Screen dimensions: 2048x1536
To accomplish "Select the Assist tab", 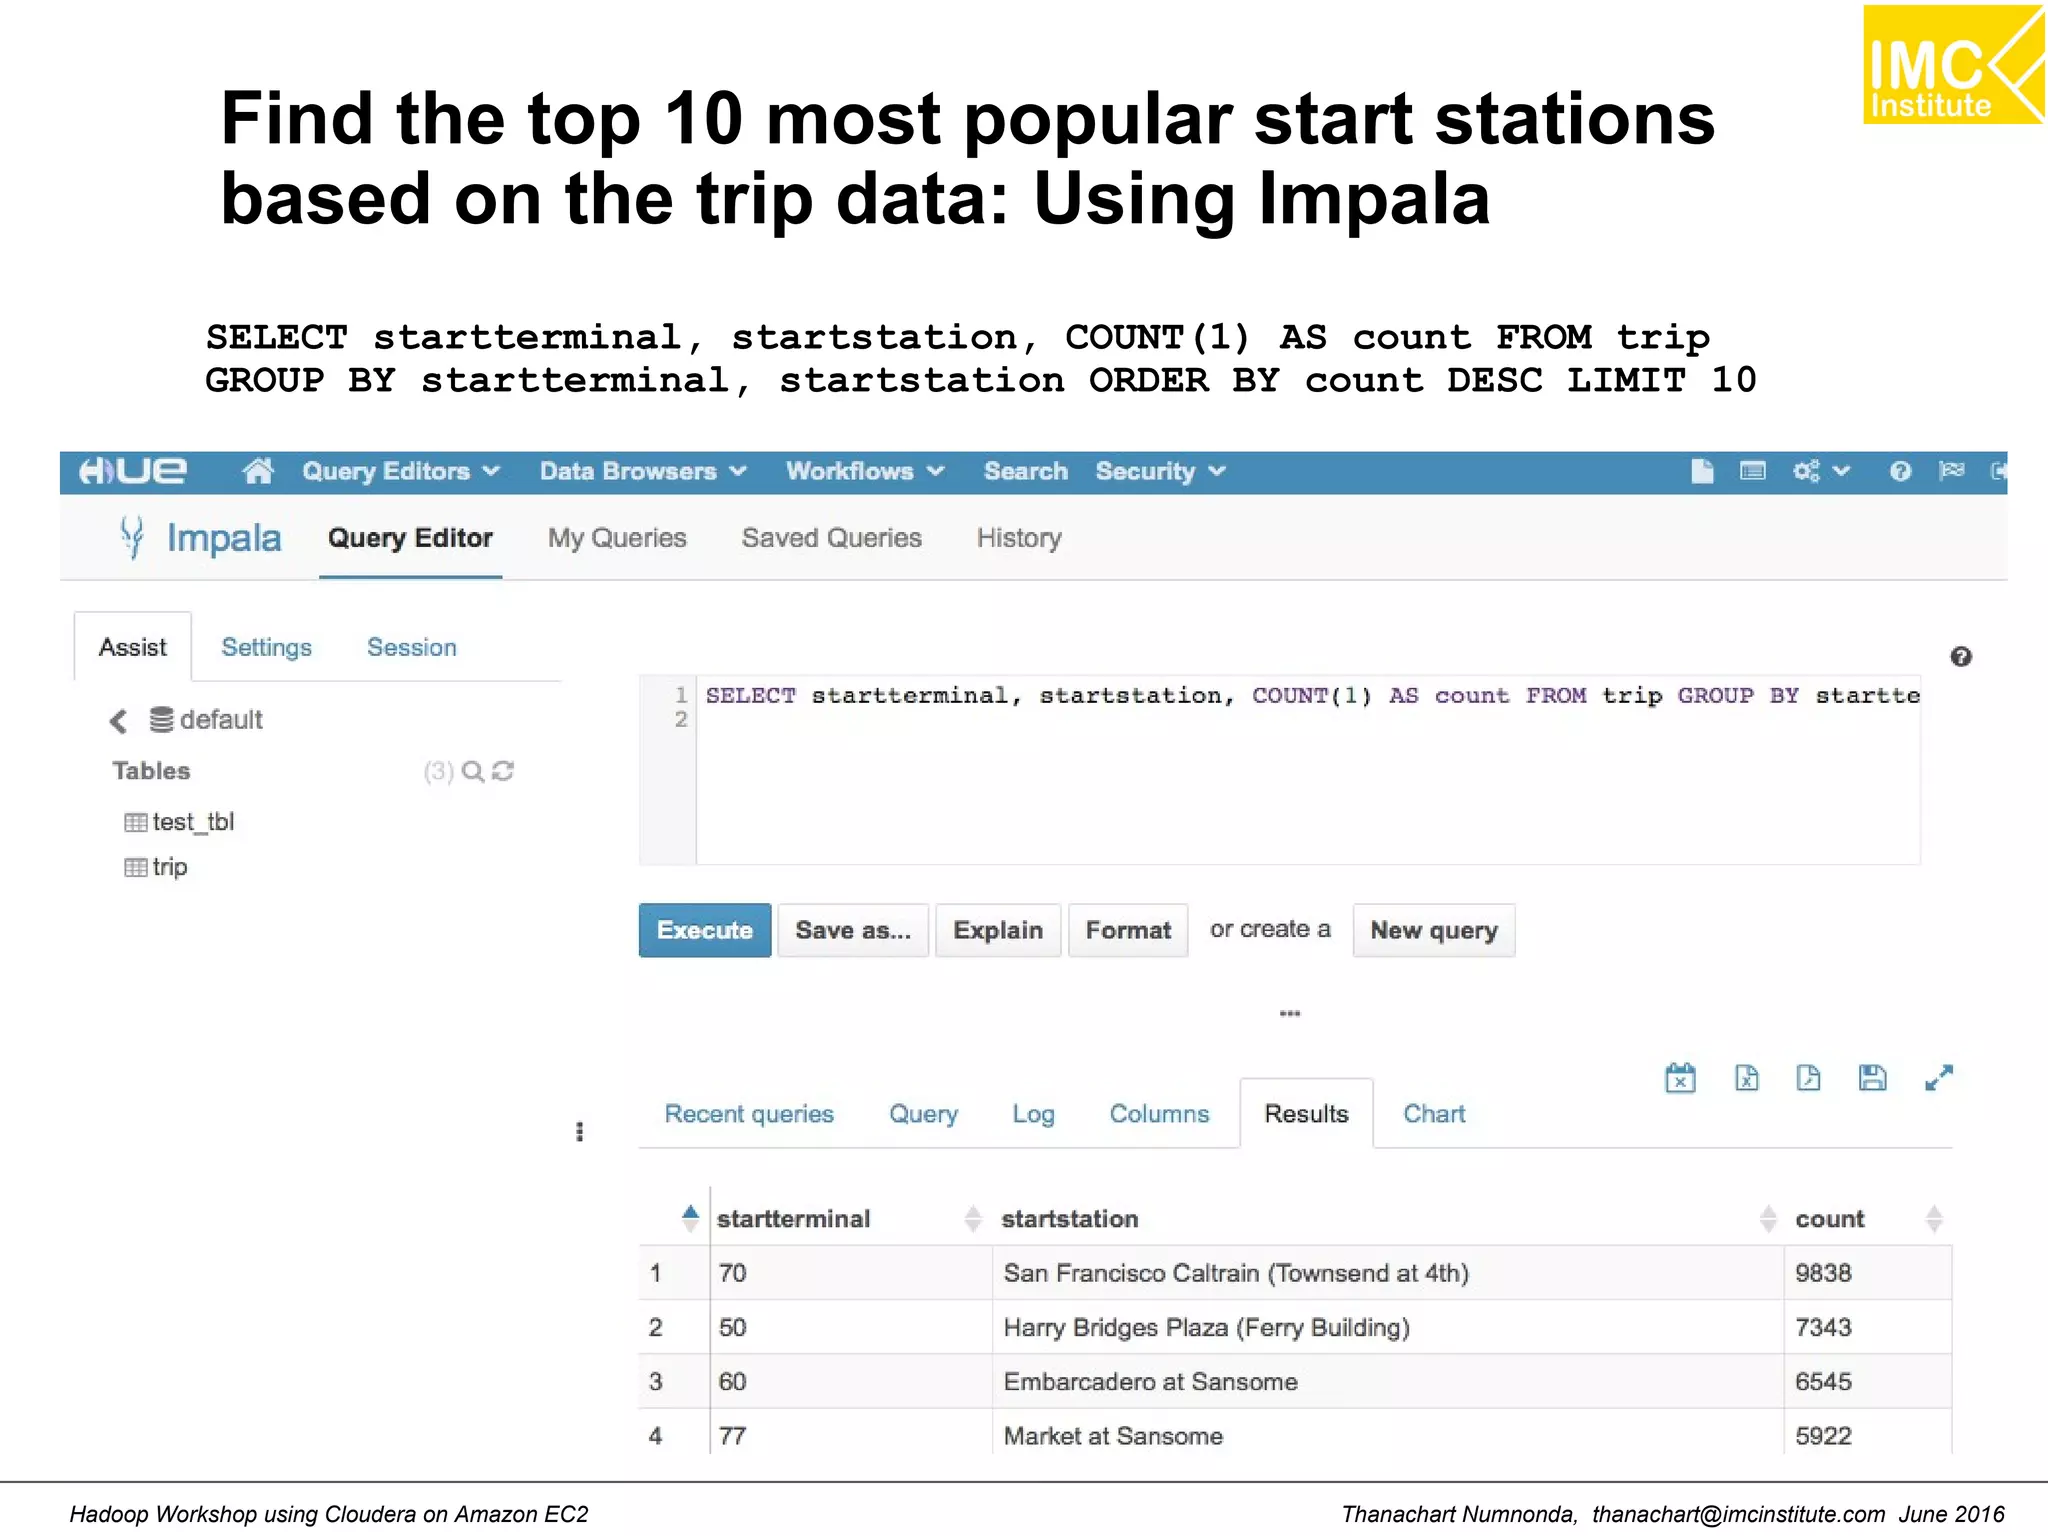I will tap(133, 647).
